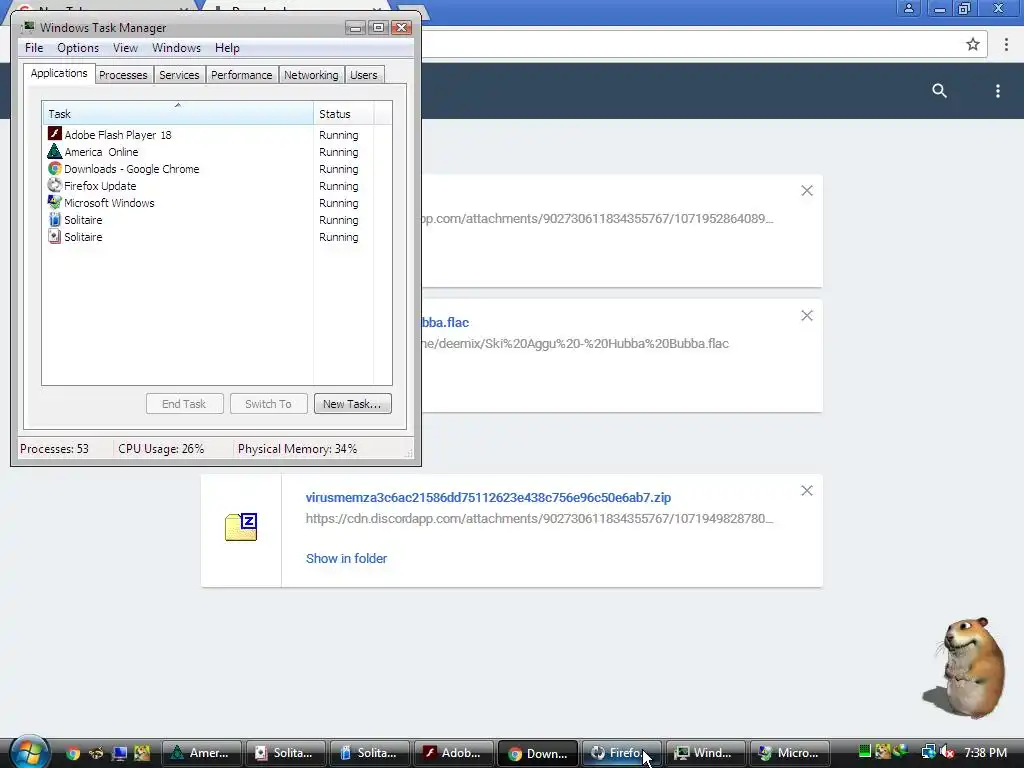Viewport: 1024px width, 768px height.
Task: Click "Processes: 53" in the status bar
Action: [55, 449]
